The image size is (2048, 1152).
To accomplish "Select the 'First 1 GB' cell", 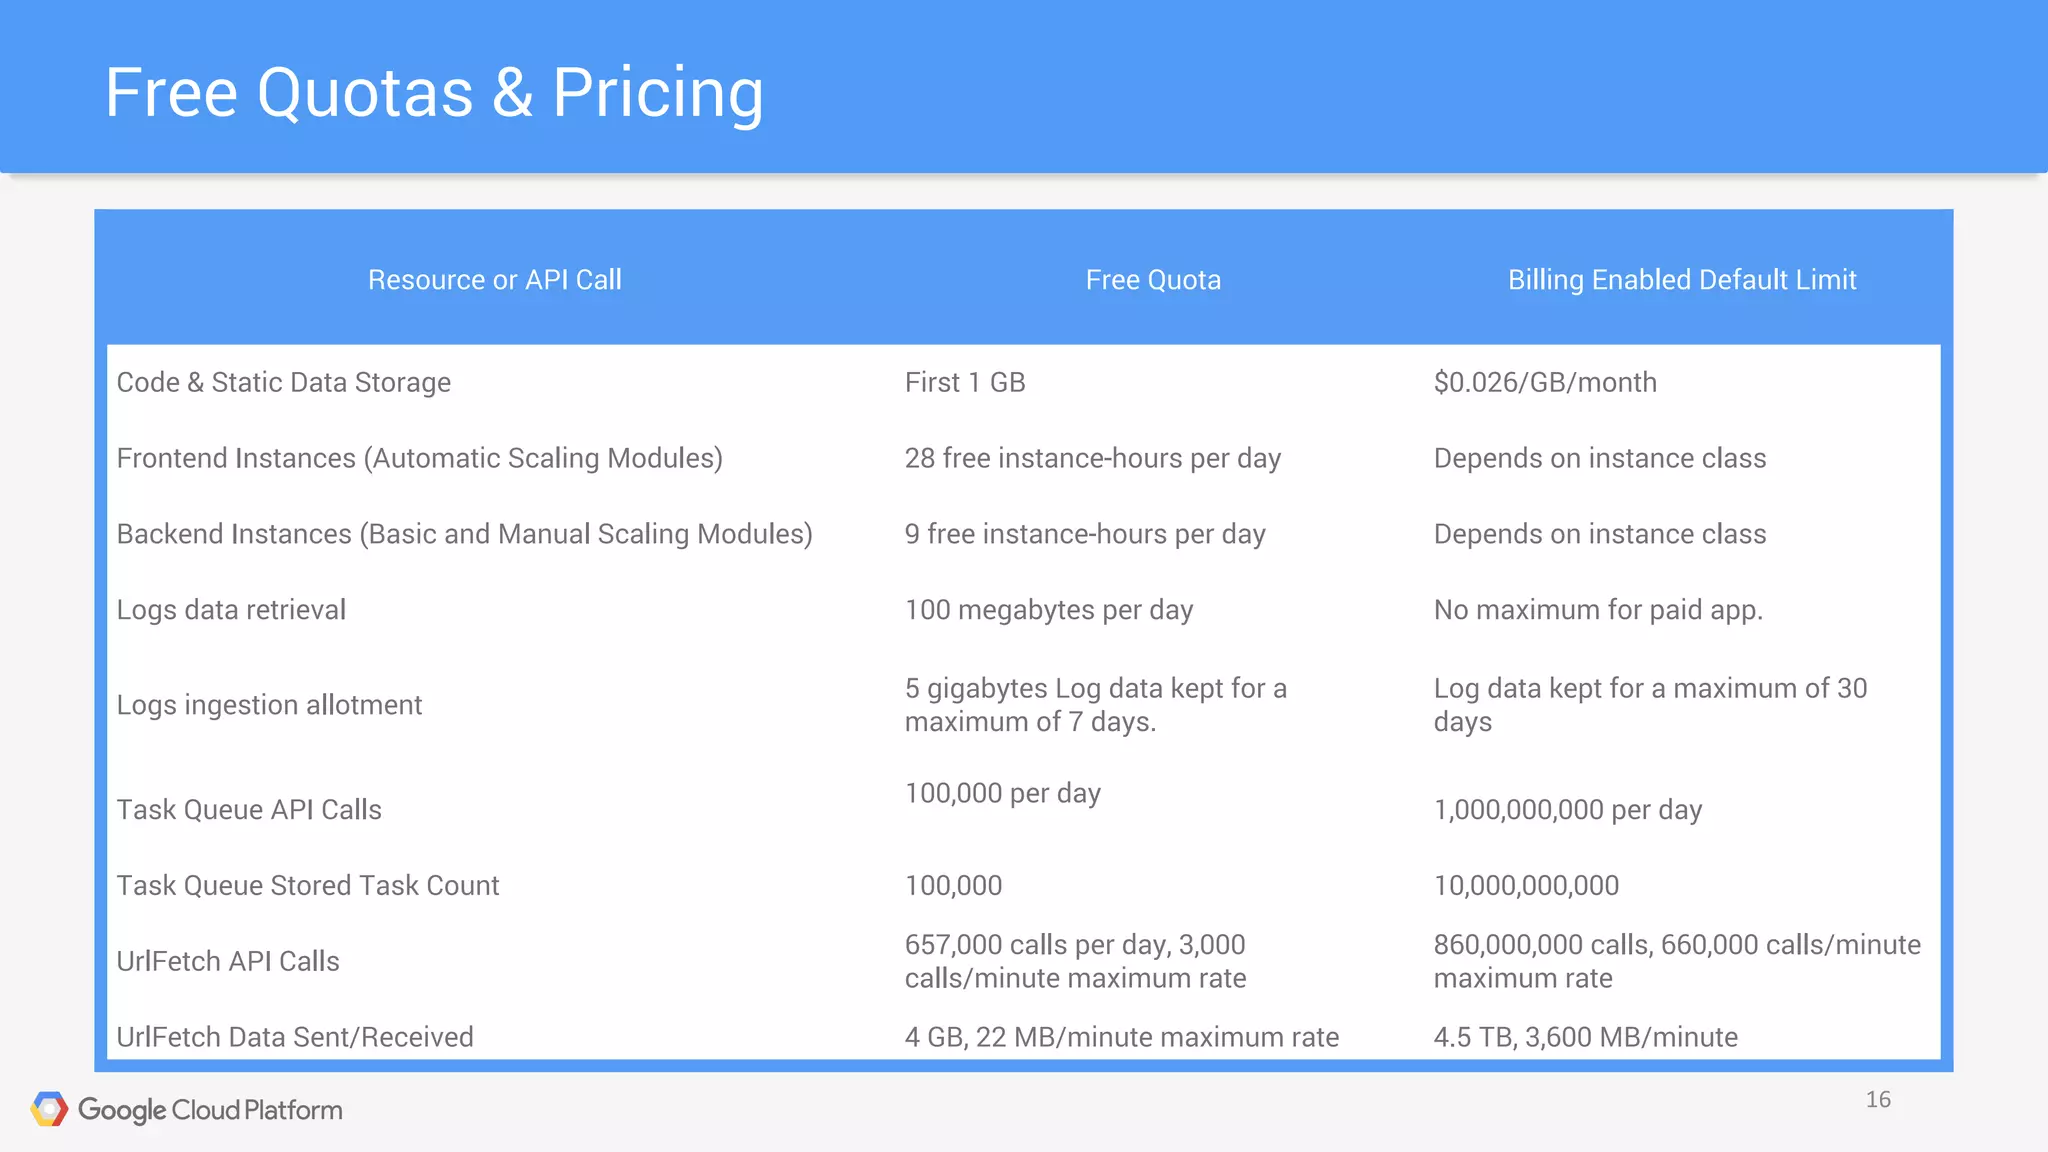I will 965,382.
